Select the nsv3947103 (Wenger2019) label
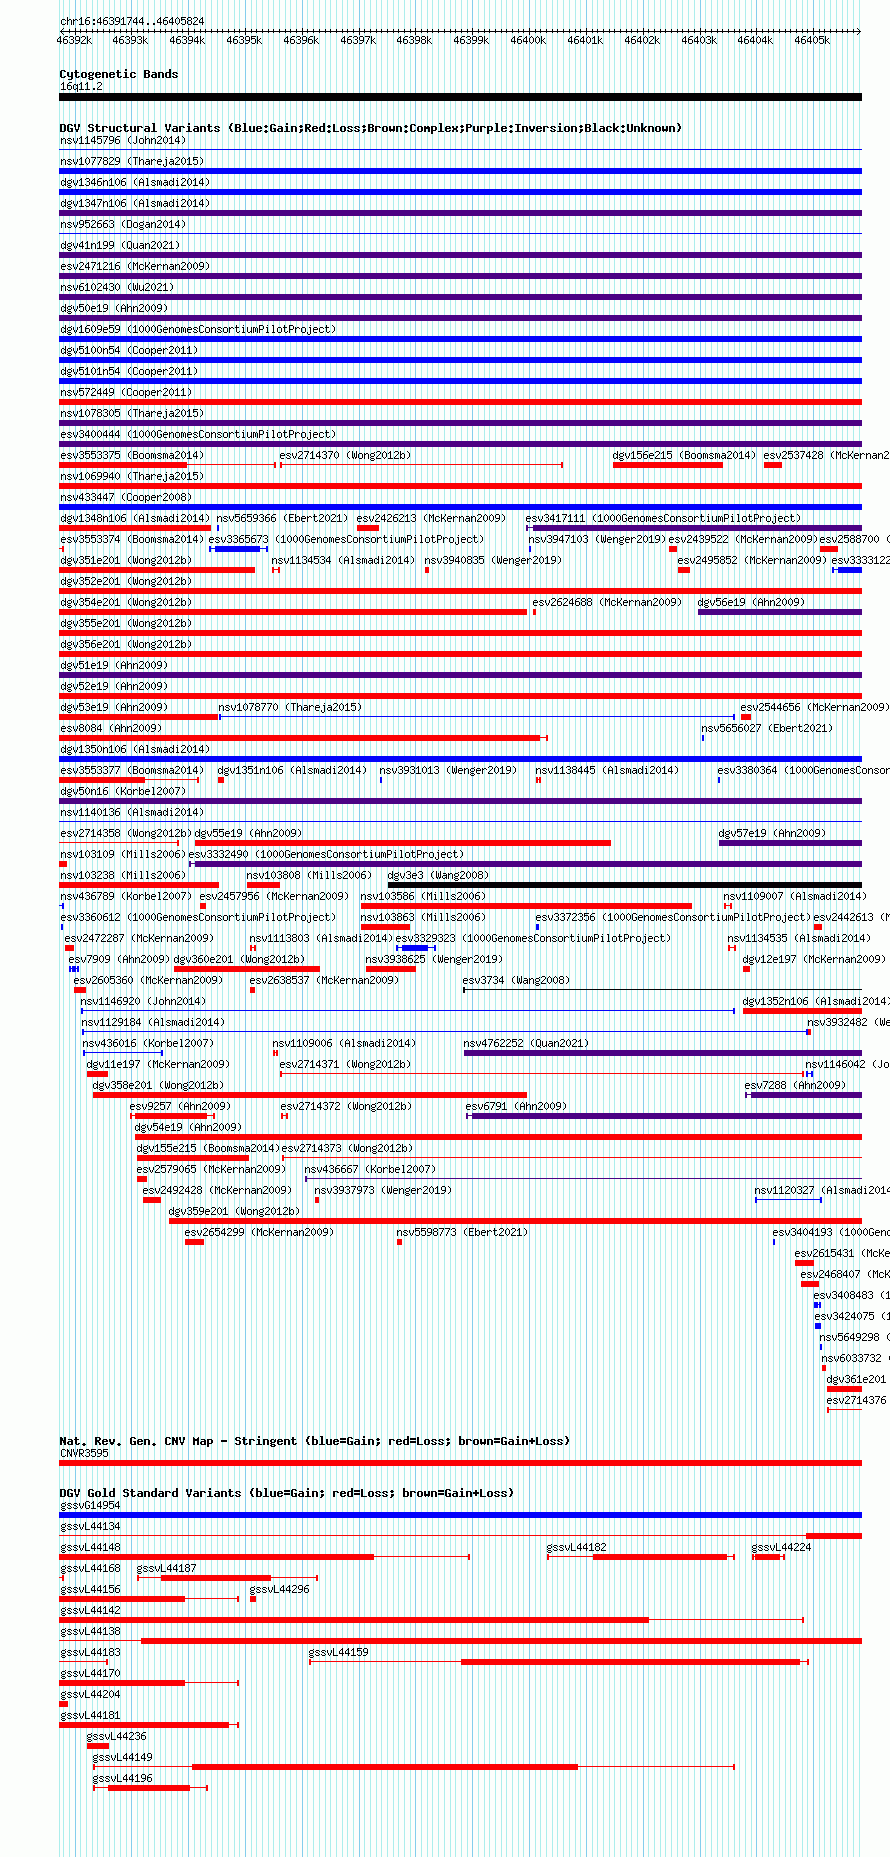 (597, 539)
